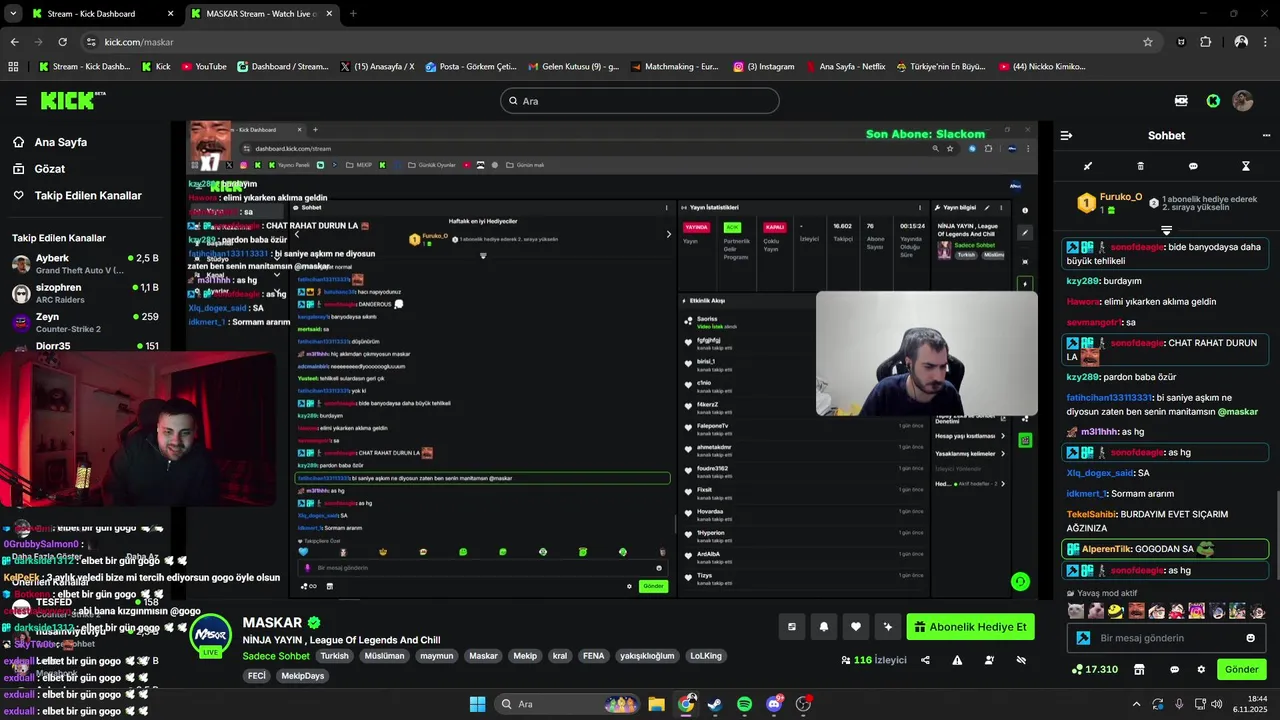Click the moderator hammer badge in message box
Image resolution: width=1280 pixels, height=720 pixels.
1083,638
